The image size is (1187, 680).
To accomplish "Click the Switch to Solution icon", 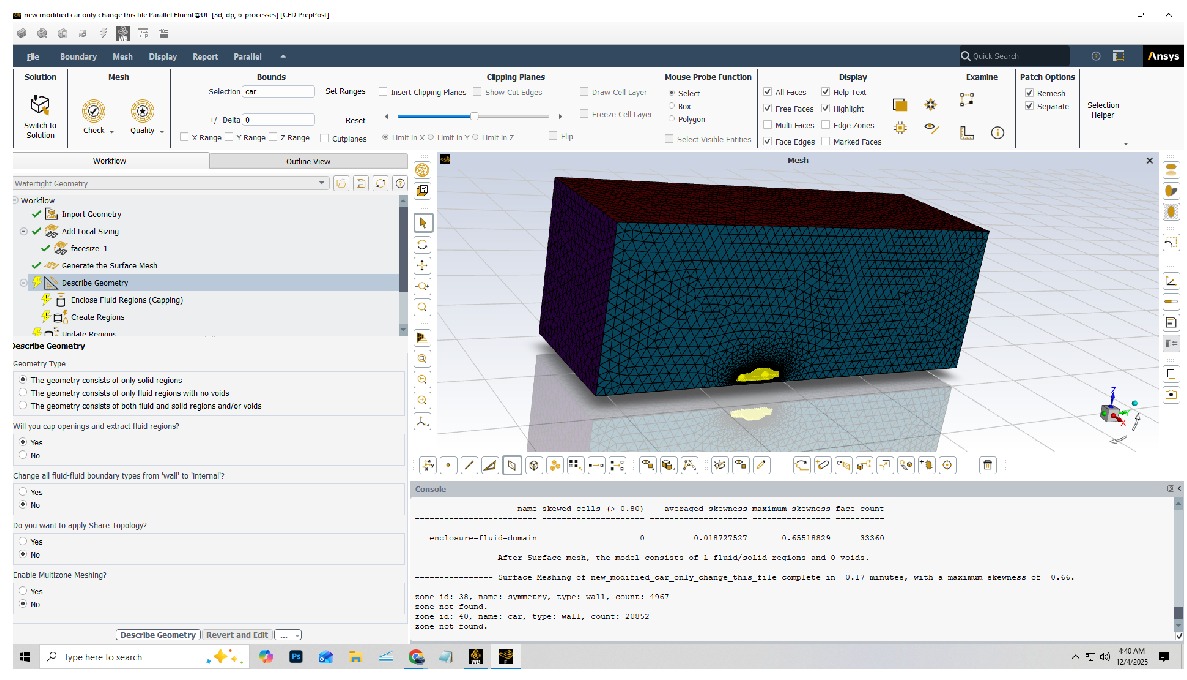I will (x=39, y=104).
